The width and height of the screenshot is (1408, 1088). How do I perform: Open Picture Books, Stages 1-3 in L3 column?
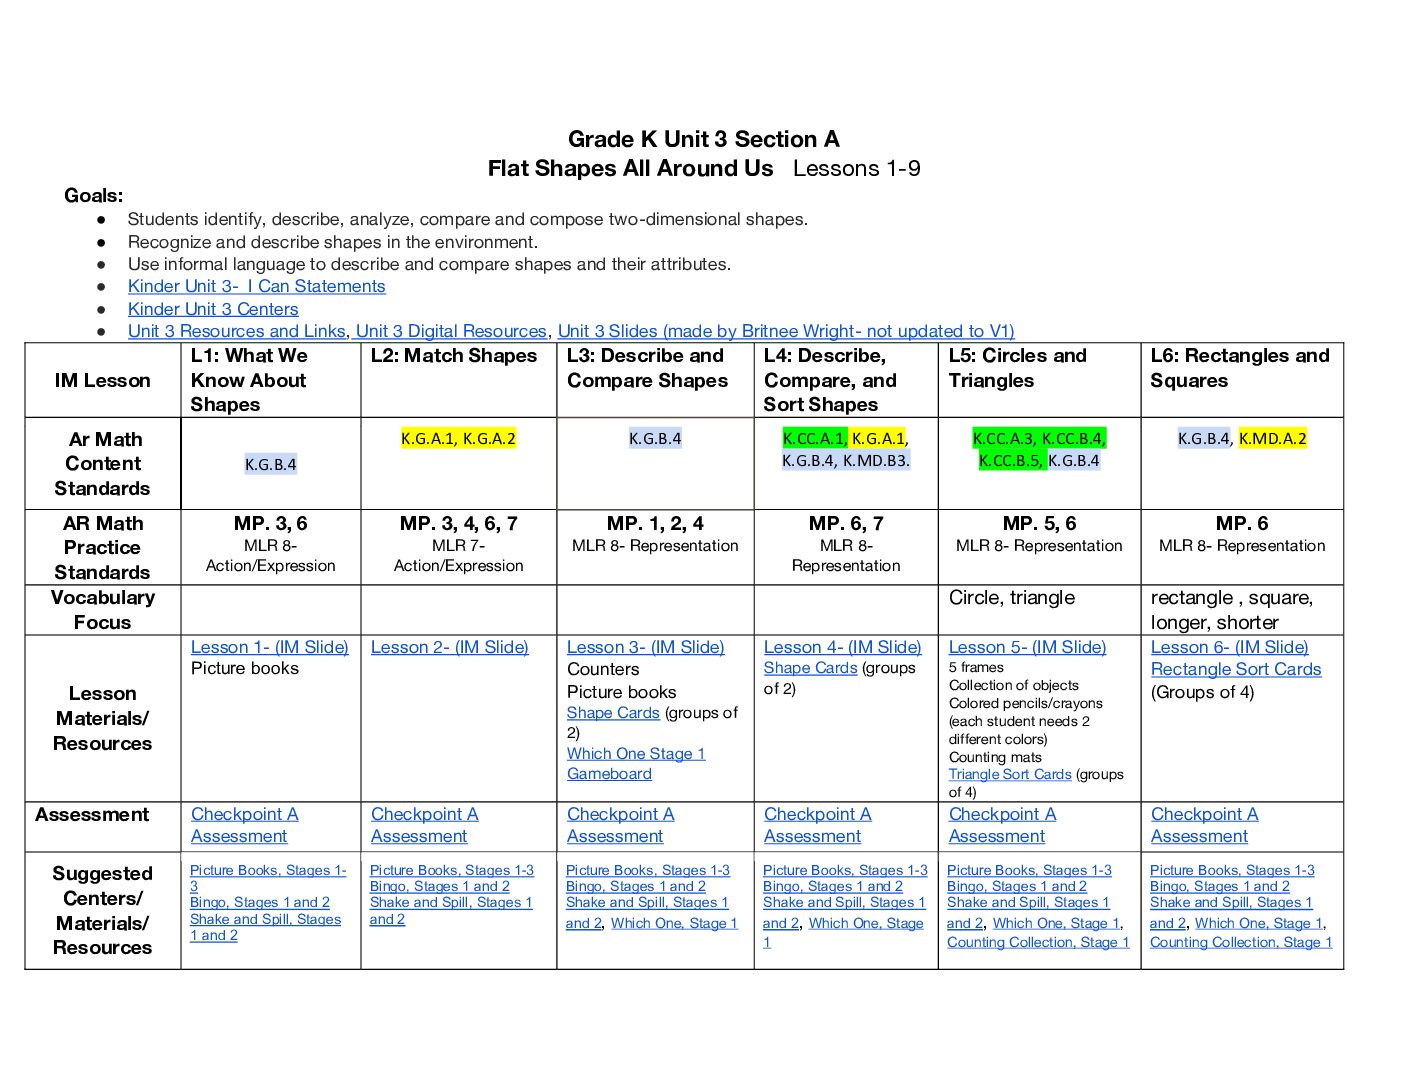[x=648, y=871]
